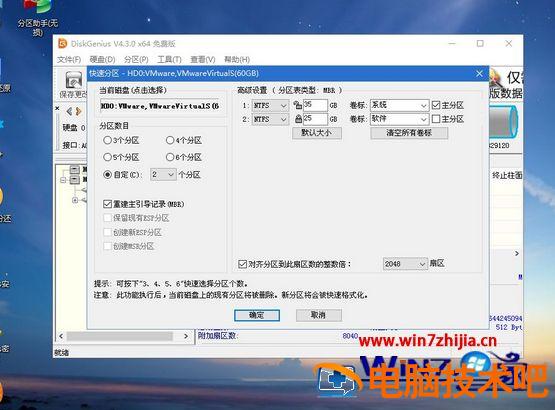The height and width of the screenshot is (410, 555).
Task: Click the 8040 value next to 附加扇区数
Action: [x=350, y=336]
